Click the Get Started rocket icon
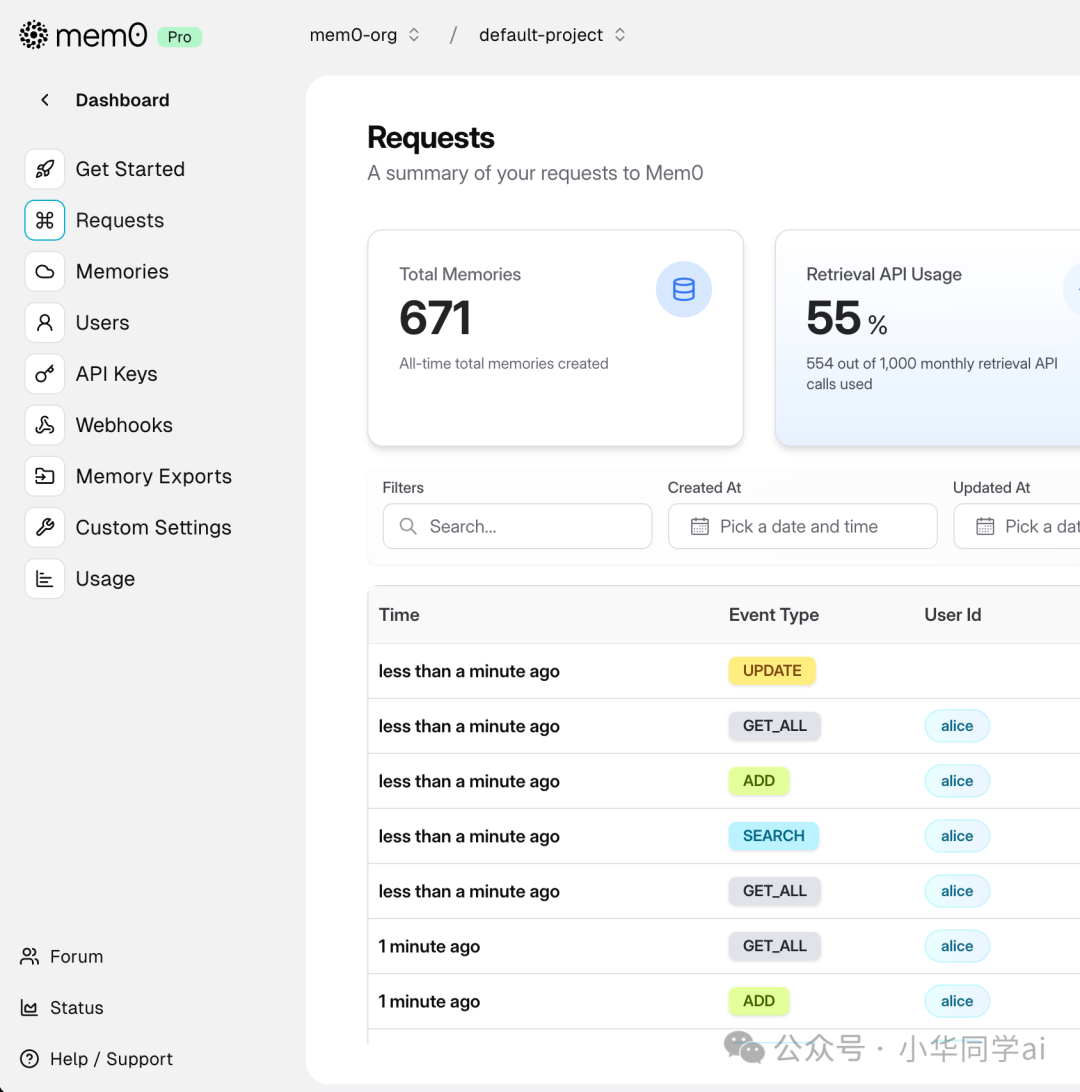The width and height of the screenshot is (1080, 1092). tap(45, 169)
